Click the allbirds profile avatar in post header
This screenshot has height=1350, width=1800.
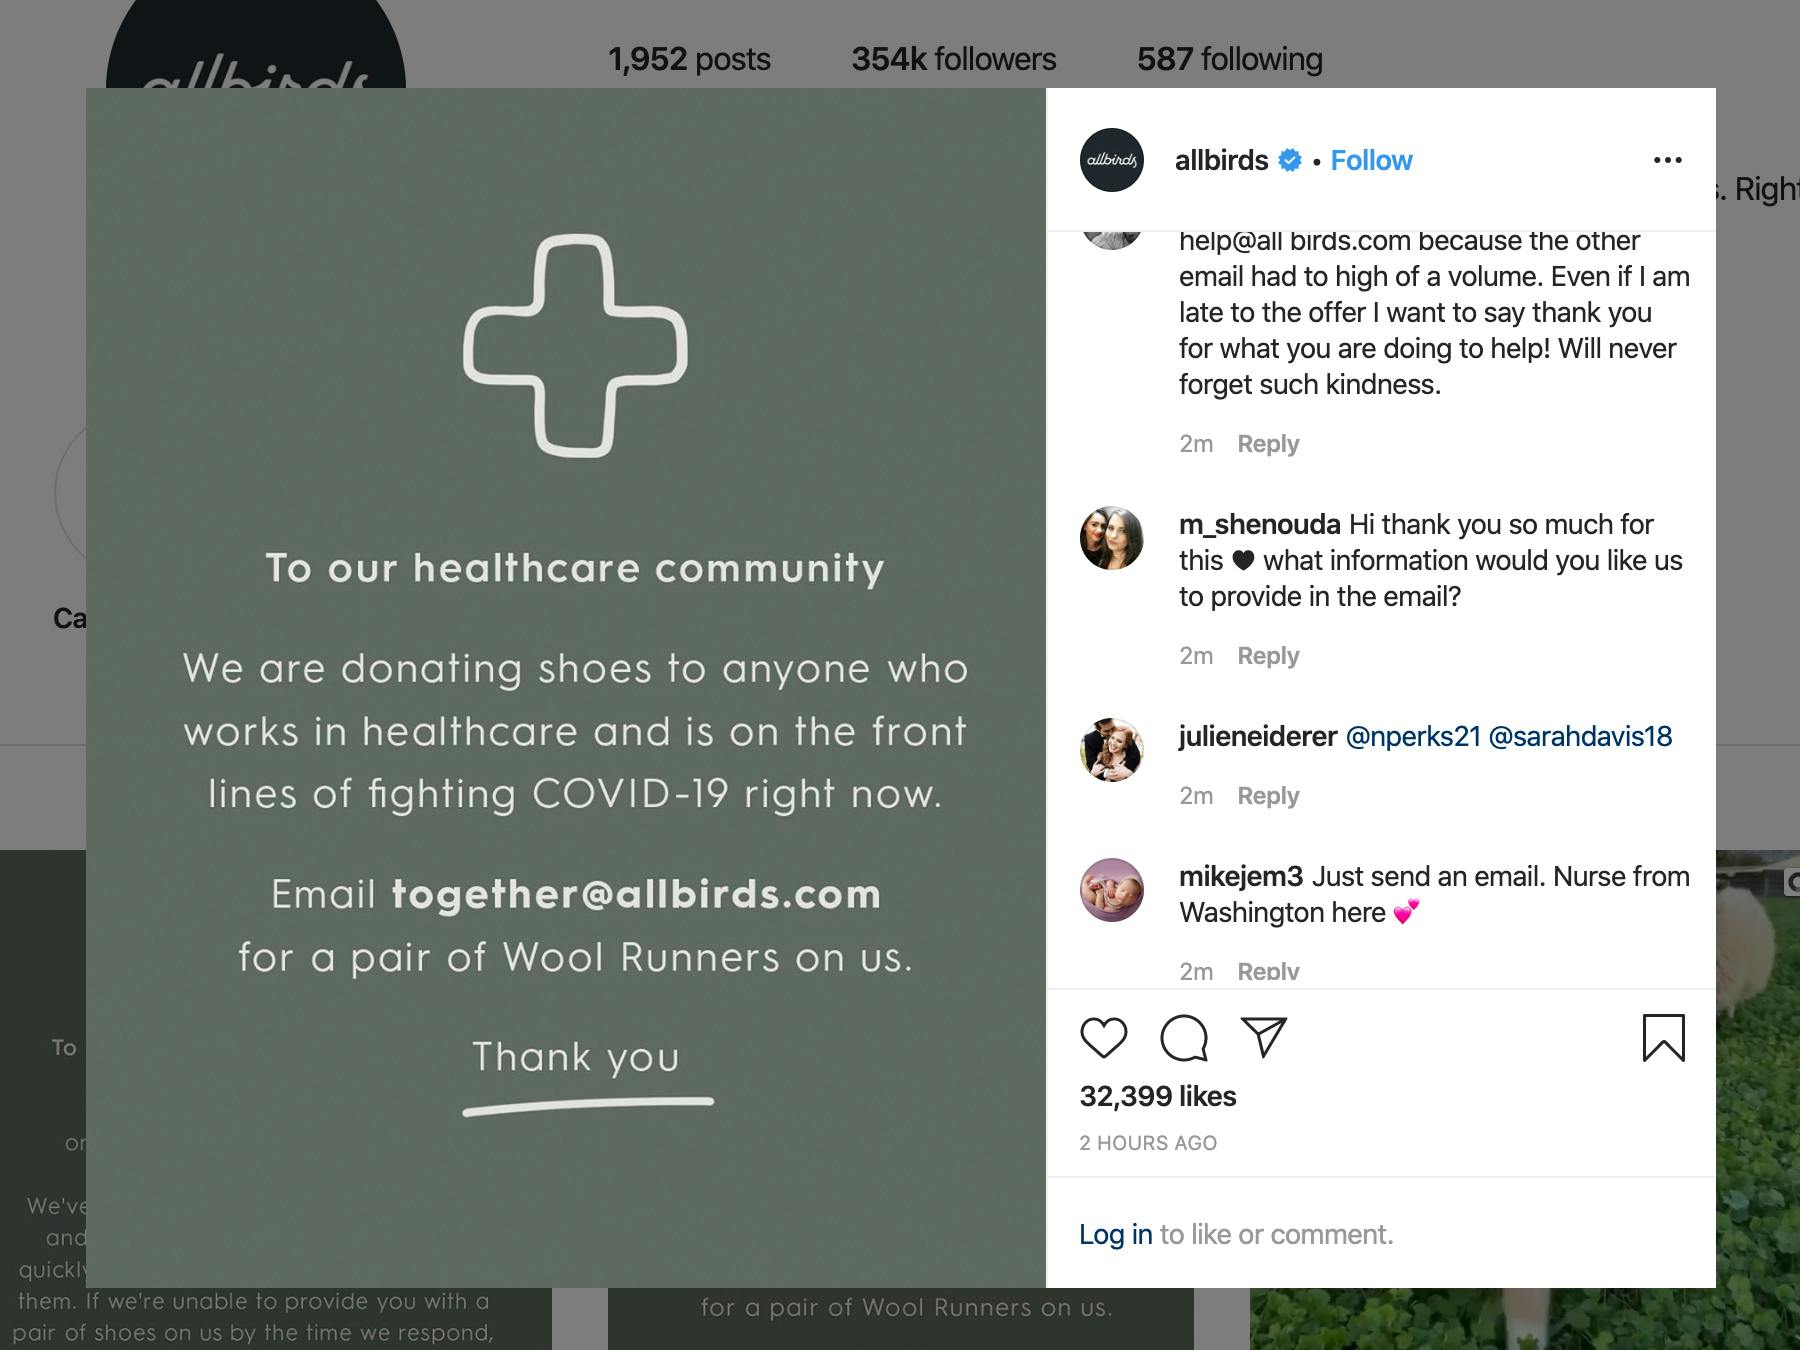point(1111,160)
